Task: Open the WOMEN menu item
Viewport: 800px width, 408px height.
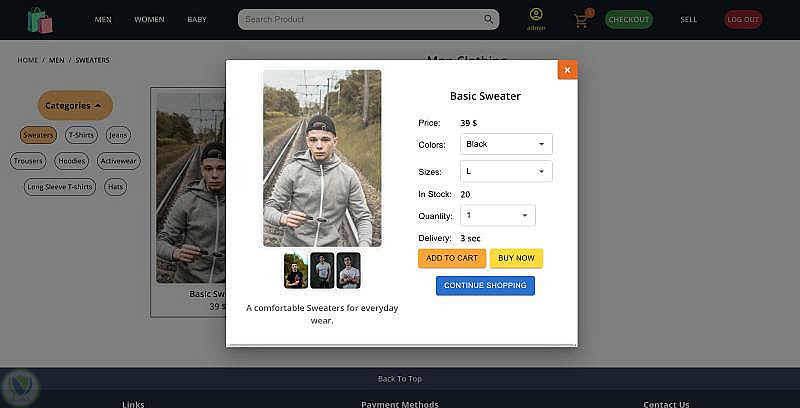Action: tap(149, 19)
